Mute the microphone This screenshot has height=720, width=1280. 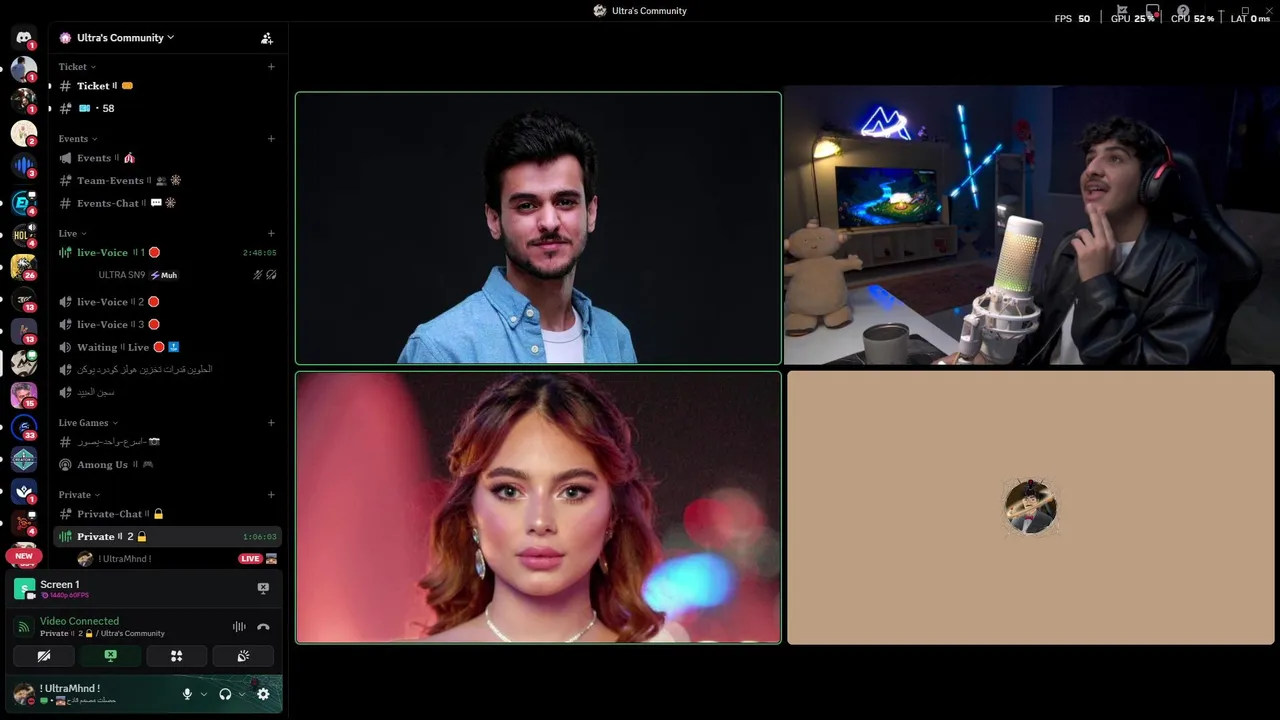pyautogui.click(x=187, y=694)
